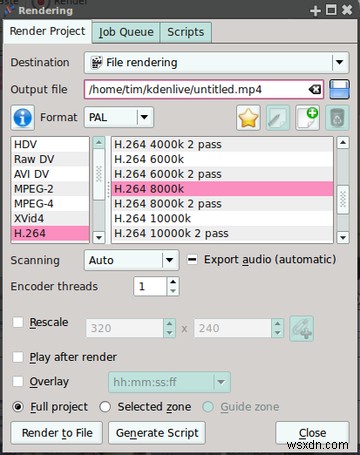
Task: Click the format list scrollbar handle
Action: (99, 174)
